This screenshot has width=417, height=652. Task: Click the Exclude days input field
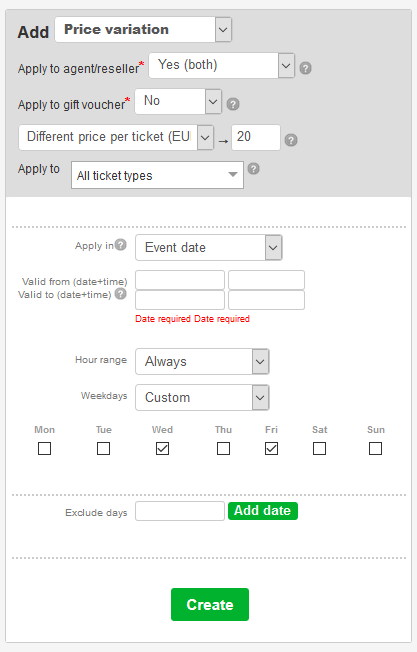coord(180,511)
